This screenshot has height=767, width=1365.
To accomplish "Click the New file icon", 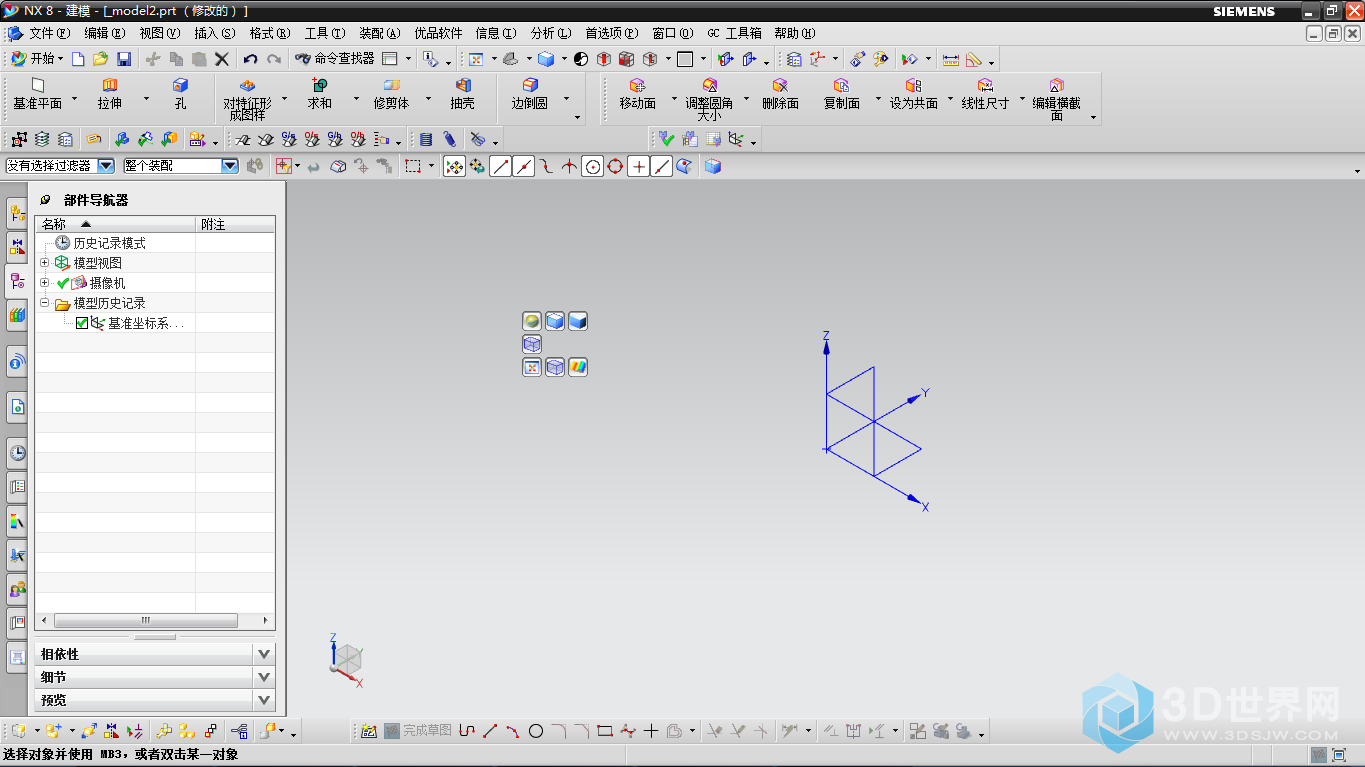I will point(78,59).
